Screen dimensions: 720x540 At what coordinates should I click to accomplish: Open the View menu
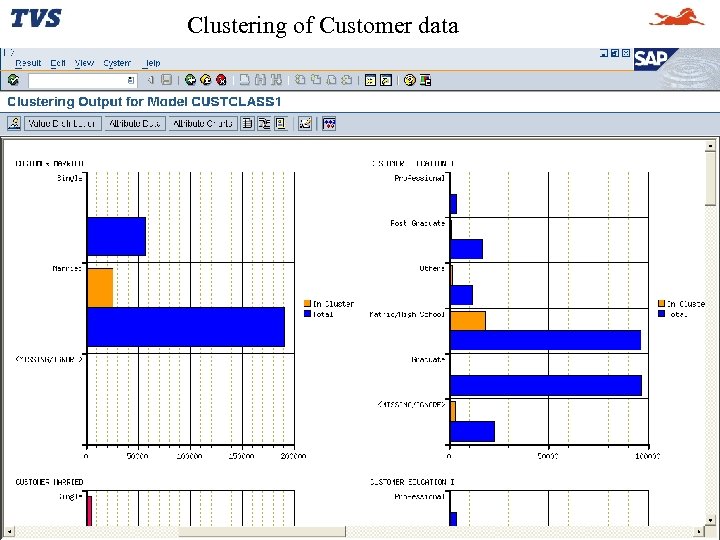84,63
